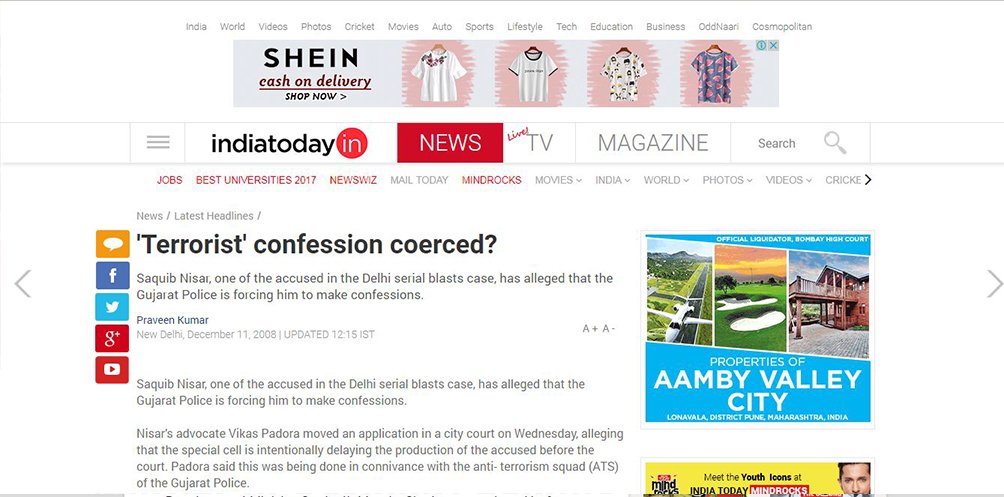Click the Latest Headlines breadcrumb link

(x=214, y=216)
